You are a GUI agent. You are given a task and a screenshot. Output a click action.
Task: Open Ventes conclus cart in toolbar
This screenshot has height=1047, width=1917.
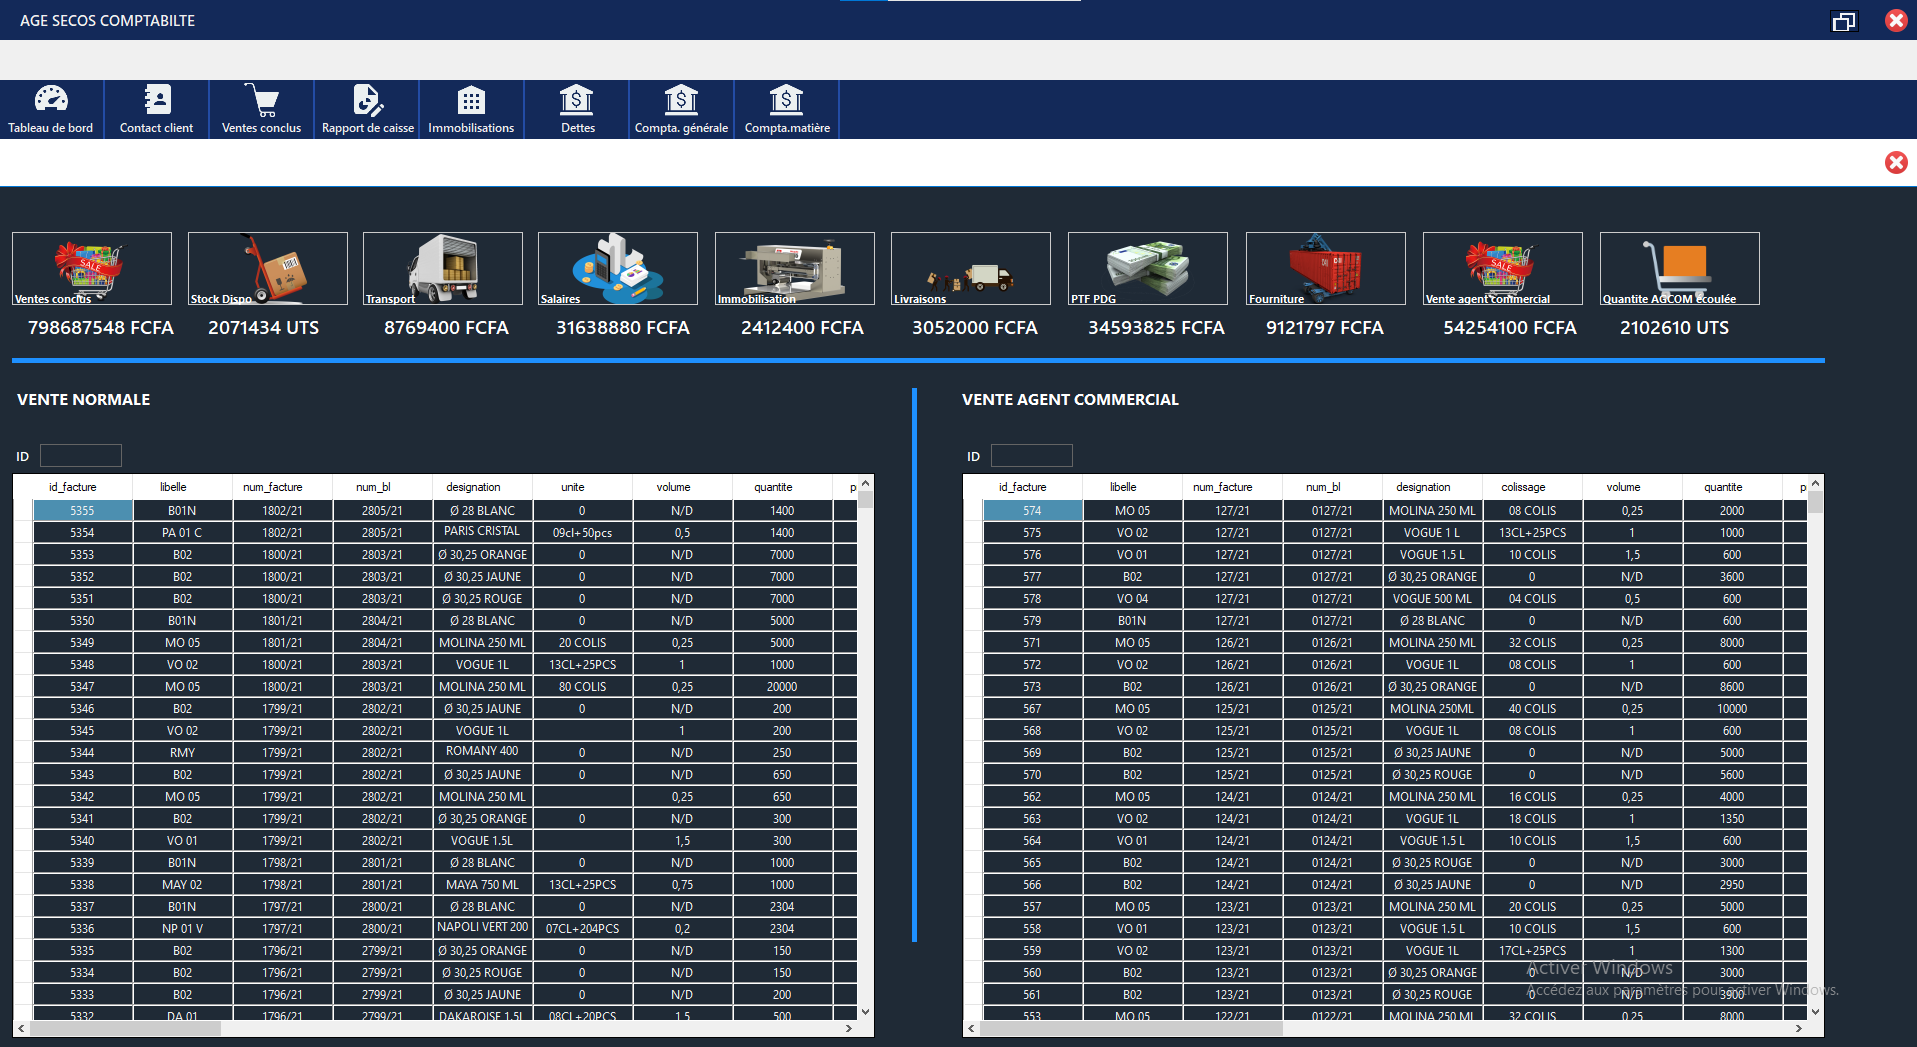[x=262, y=109]
